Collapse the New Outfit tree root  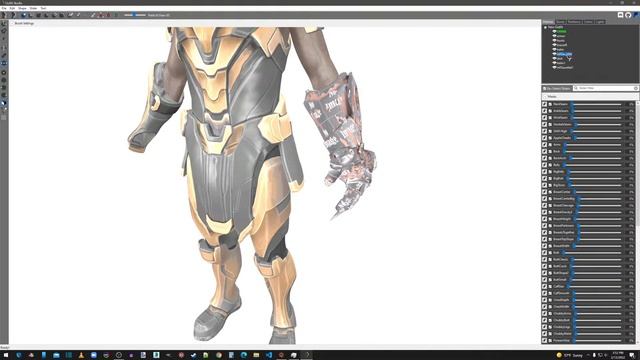(x=546, y=27)
